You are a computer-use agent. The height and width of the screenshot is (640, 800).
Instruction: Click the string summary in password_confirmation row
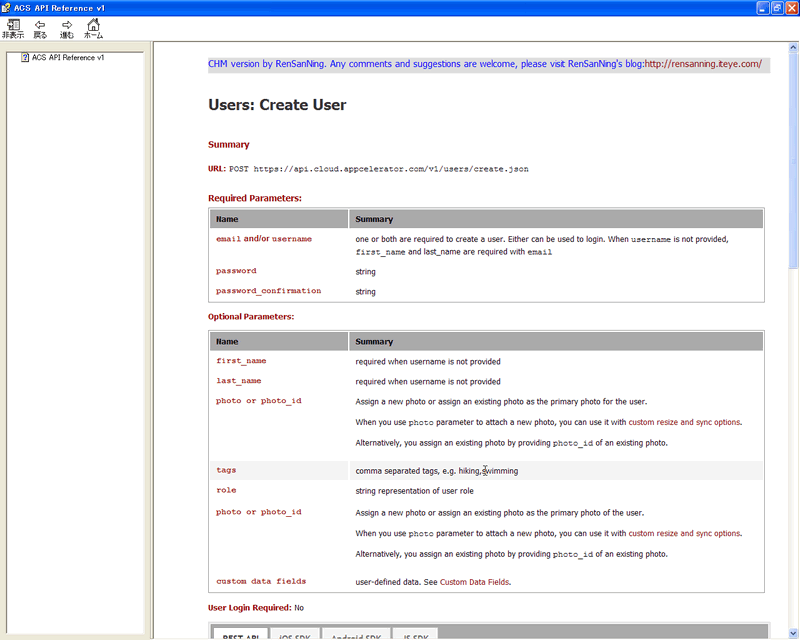click(365, 291)
